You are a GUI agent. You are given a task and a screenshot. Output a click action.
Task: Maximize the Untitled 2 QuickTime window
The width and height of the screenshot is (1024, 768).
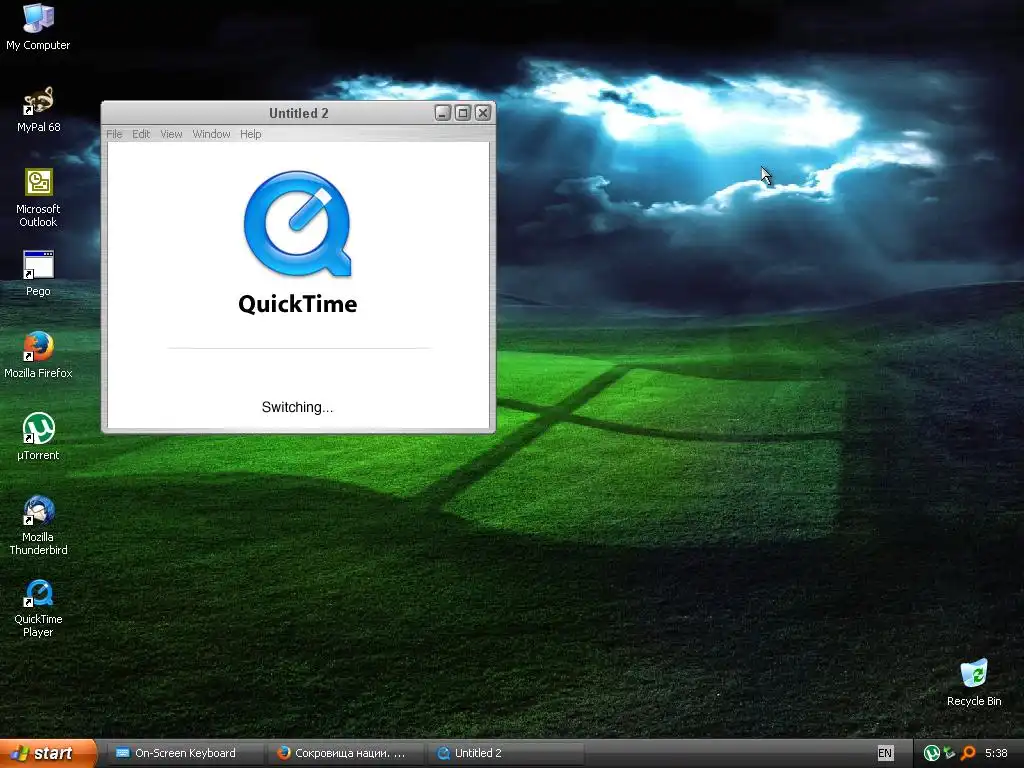click(x=462, y=113)
